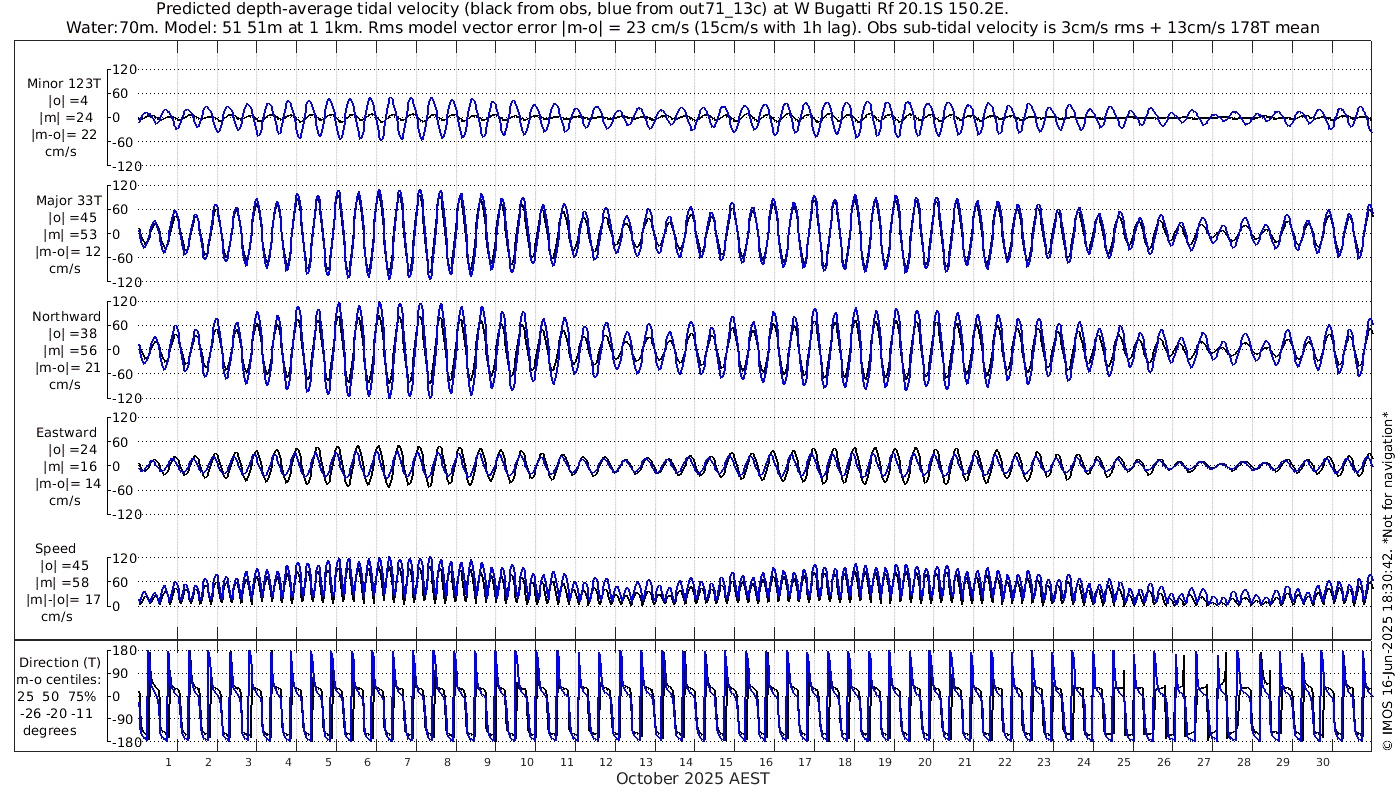The width and height of the screenshot is (1400, 800).
Task: Click the "Speed" panel label
Action: [55, 549]
